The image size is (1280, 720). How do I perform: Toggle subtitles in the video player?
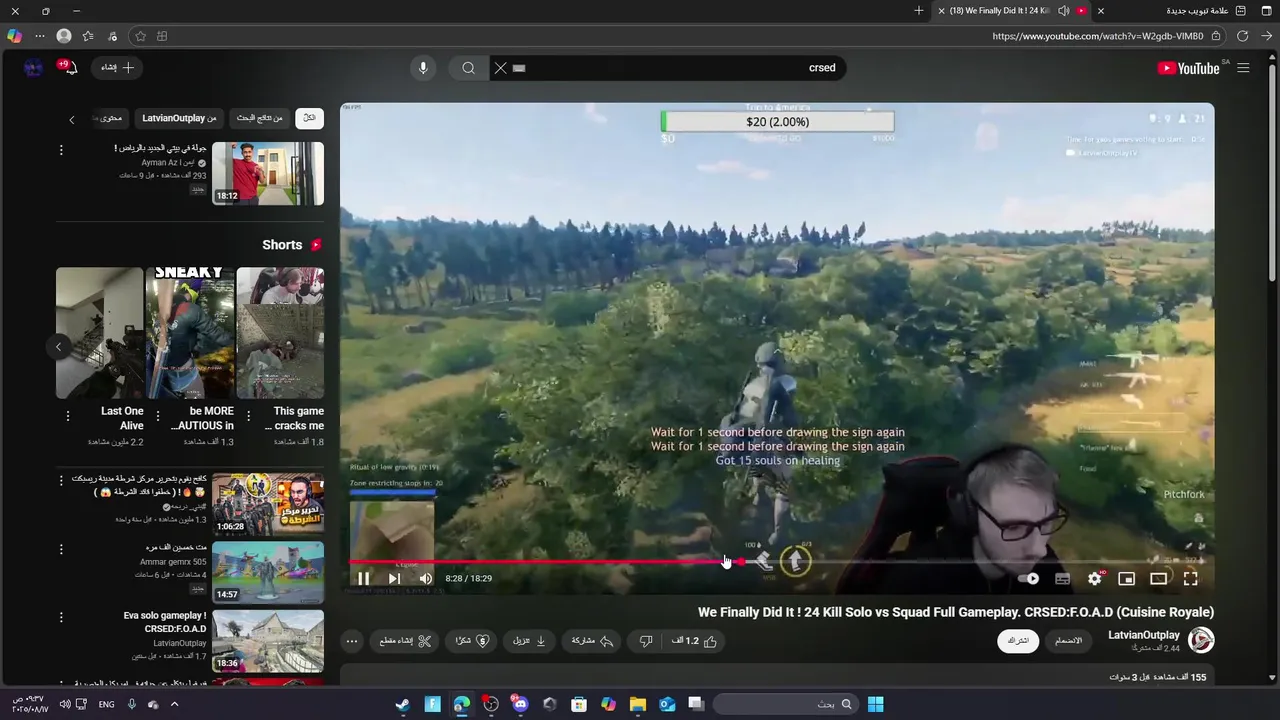[x=1062, y=578]
